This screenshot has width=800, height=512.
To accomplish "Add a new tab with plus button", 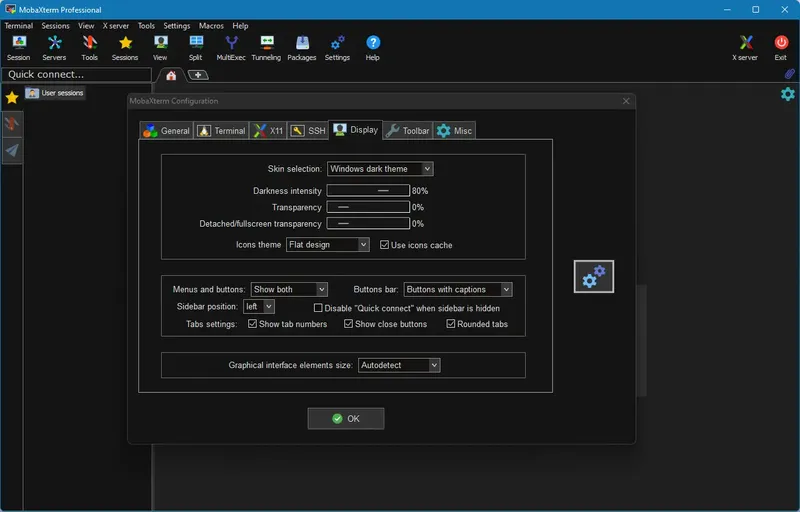I will pyautogui.click(x=198, y=75).
